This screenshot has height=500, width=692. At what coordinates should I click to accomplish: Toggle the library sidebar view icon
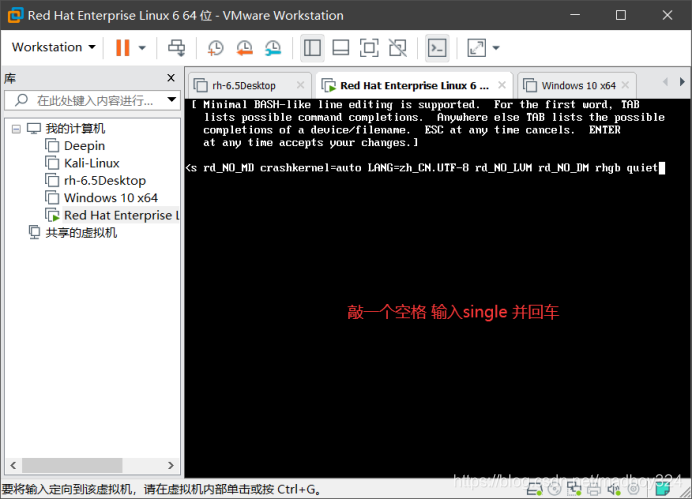coord(312,48)
